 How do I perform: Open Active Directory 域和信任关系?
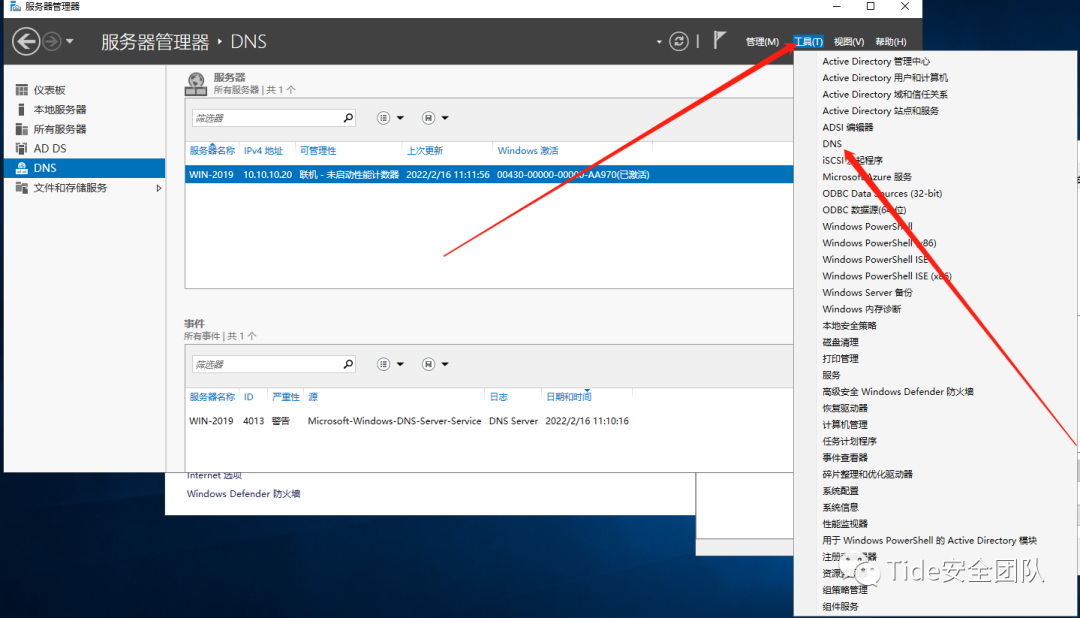coord(884,94)
